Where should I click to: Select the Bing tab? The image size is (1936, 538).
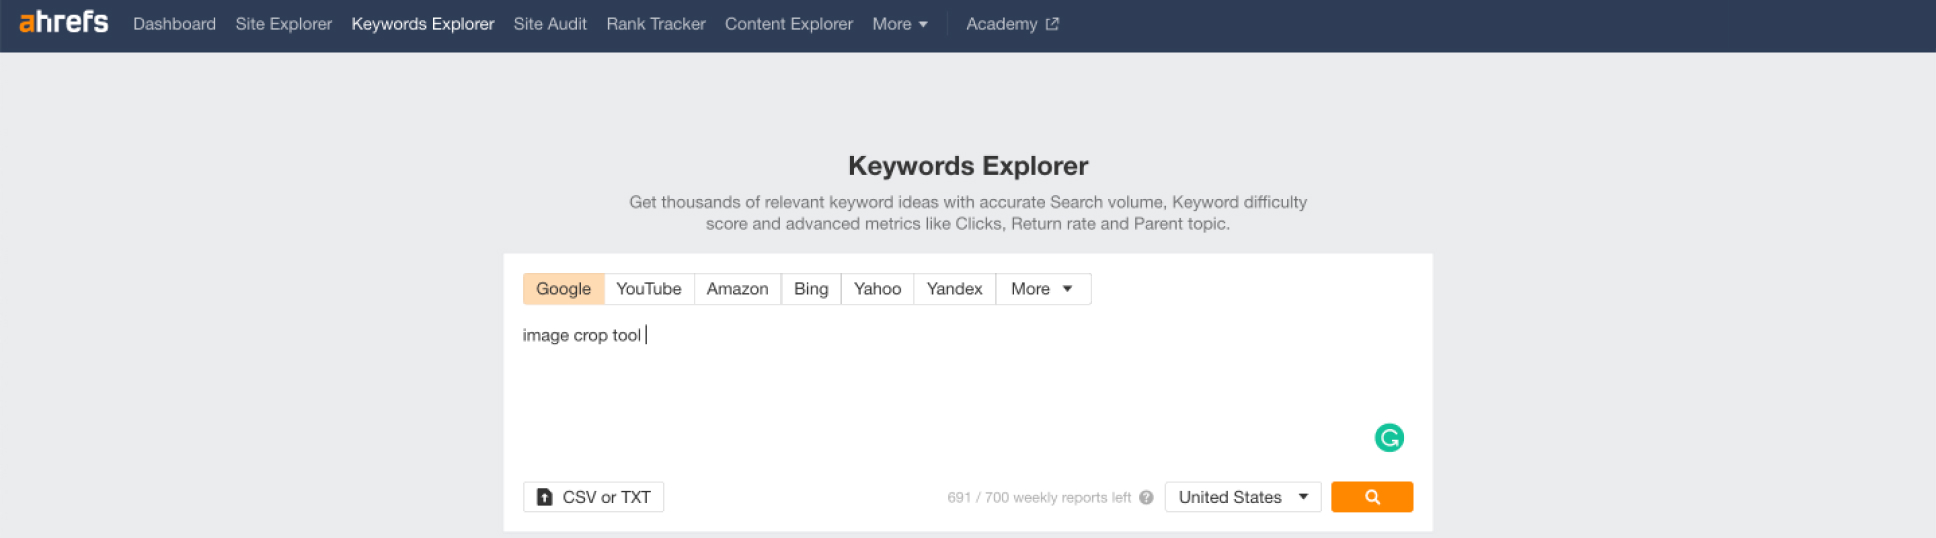(x=810, y=289)
